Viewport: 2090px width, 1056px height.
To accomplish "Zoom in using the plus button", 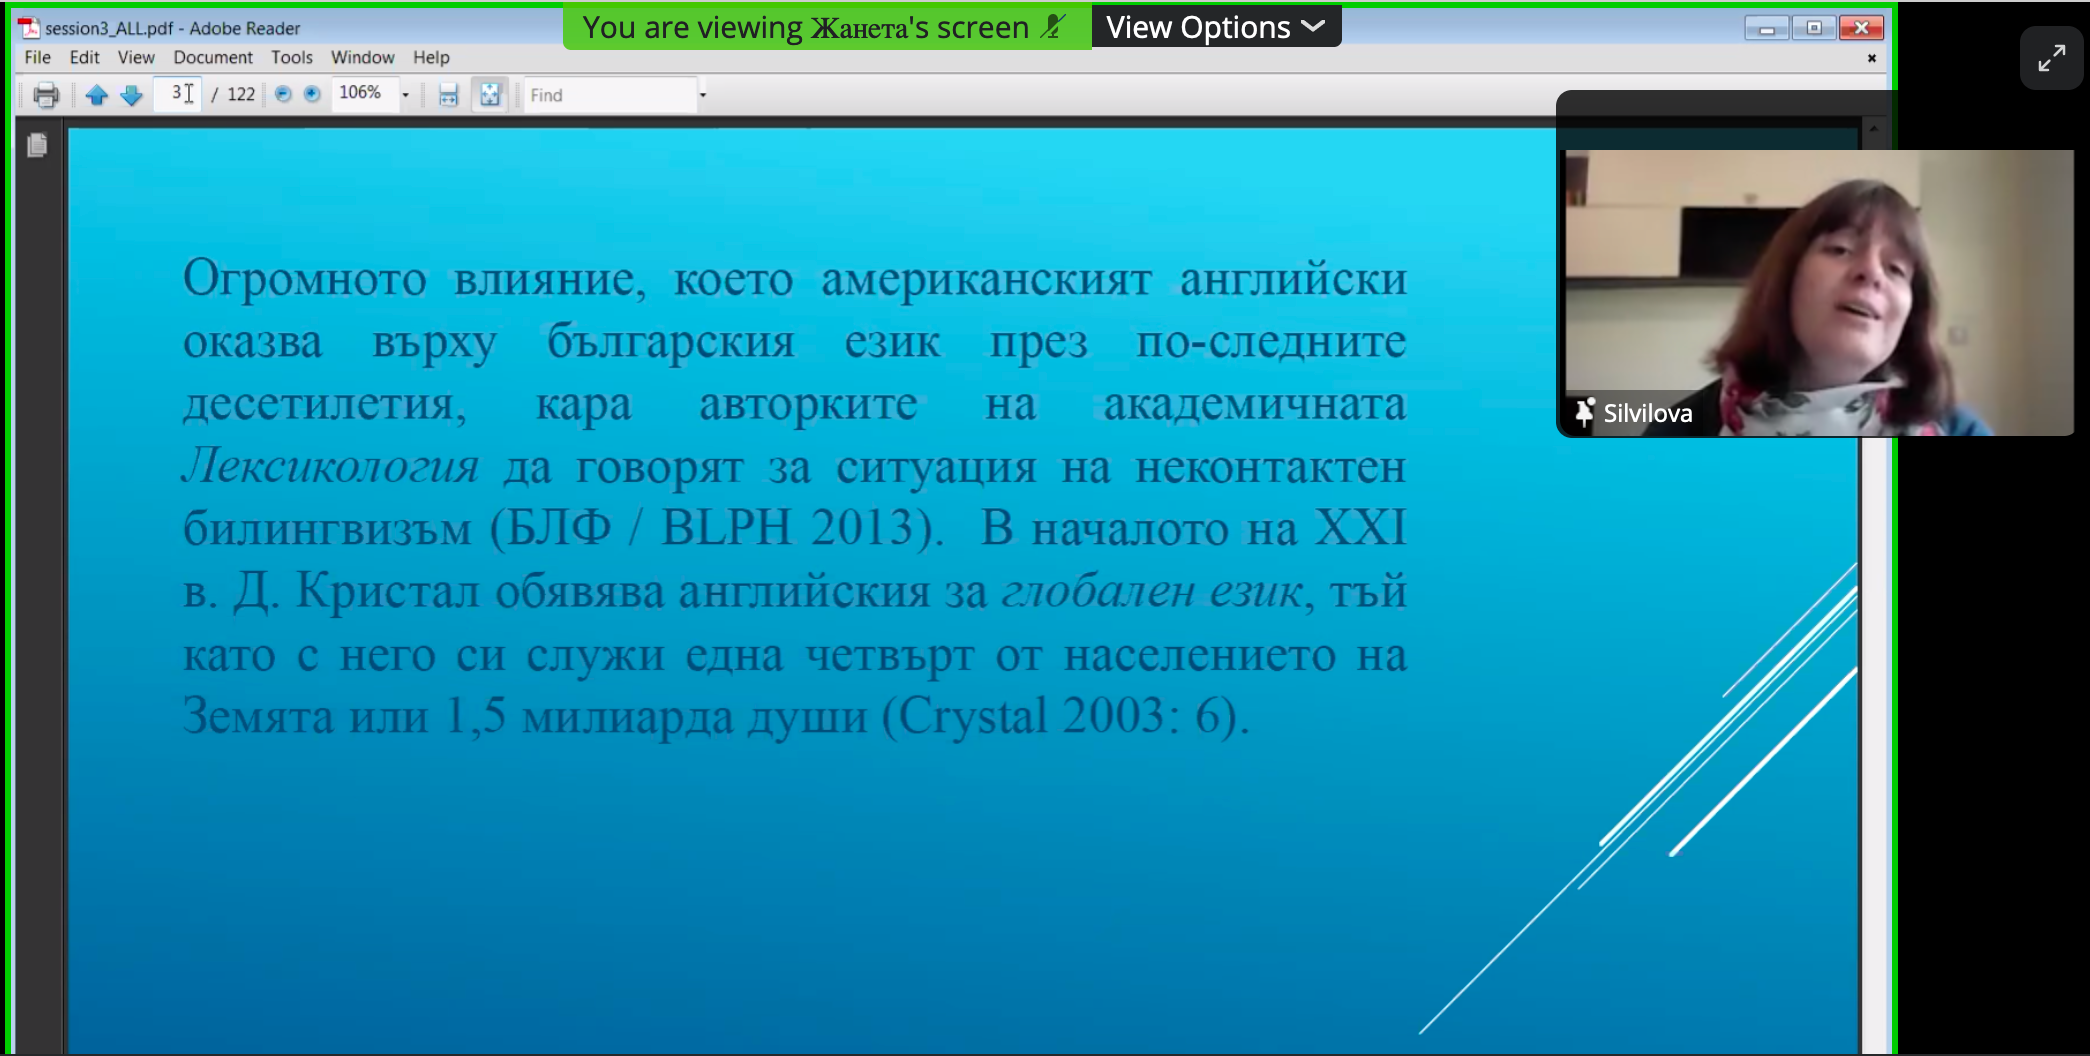I will [312, 94].
